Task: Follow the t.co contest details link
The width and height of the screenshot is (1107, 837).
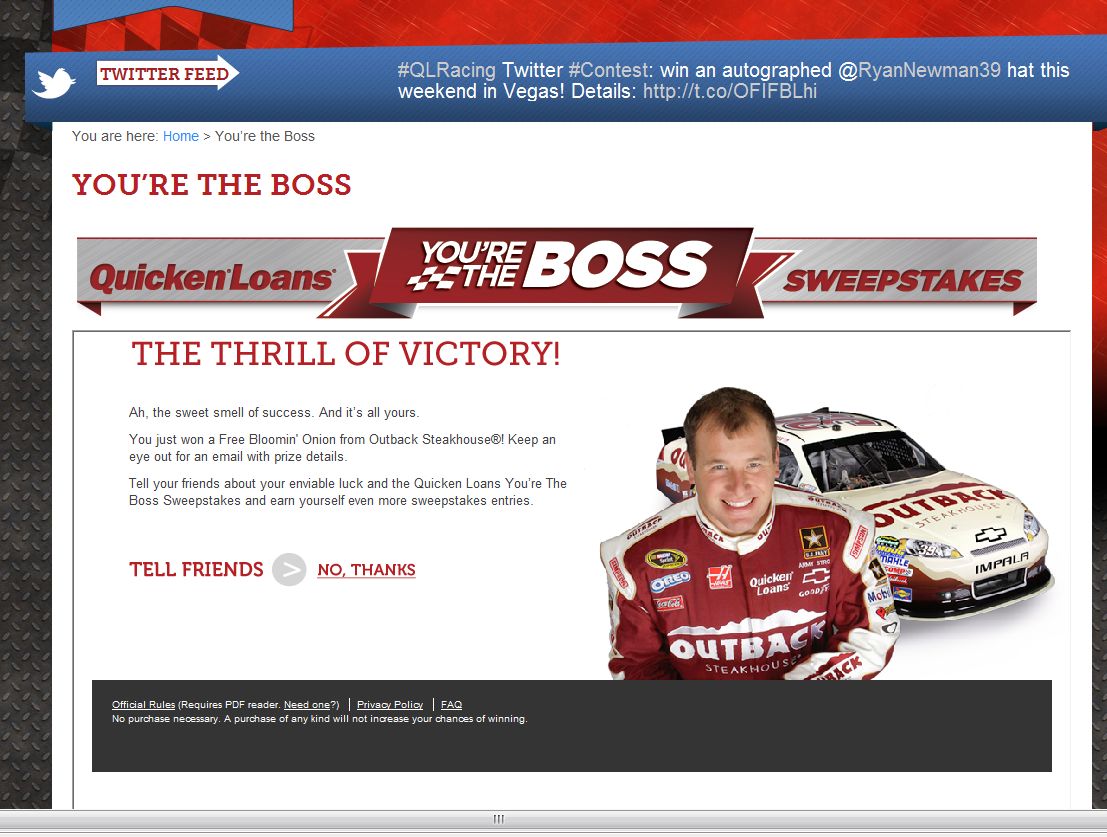Action: [730, 91]
